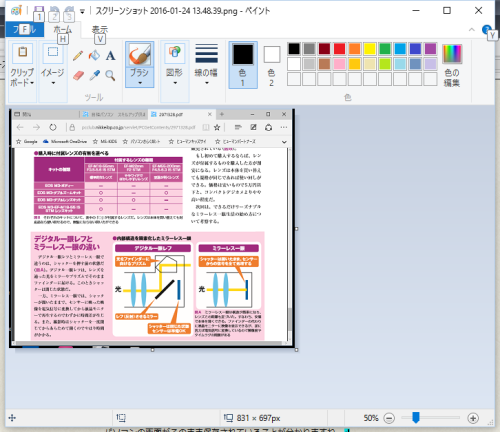
Task: Click the 50% zoom level text
Action: point(371,418)
